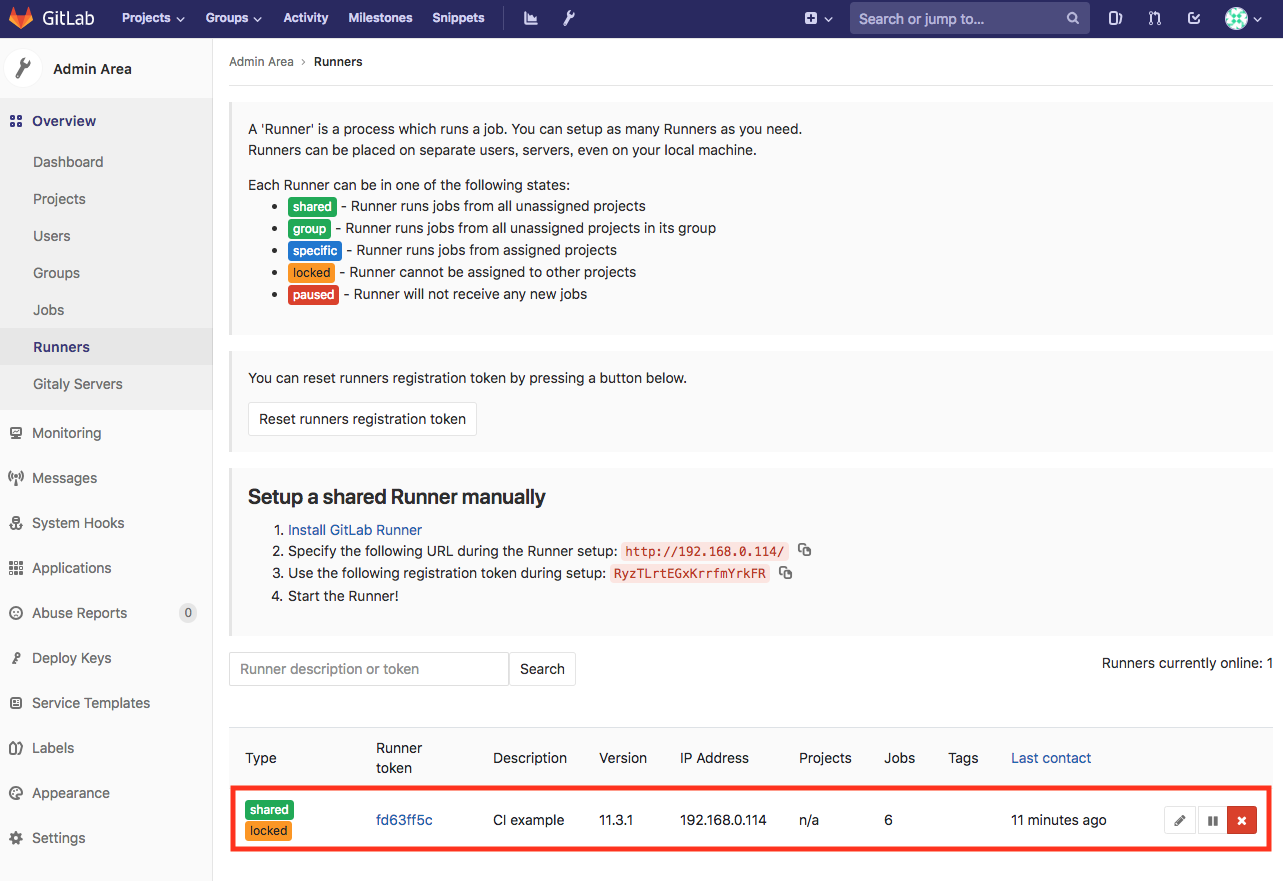Open the Install GitLab Runner link
Viewport: 1283px width, 881px height.
click(355, 529)
